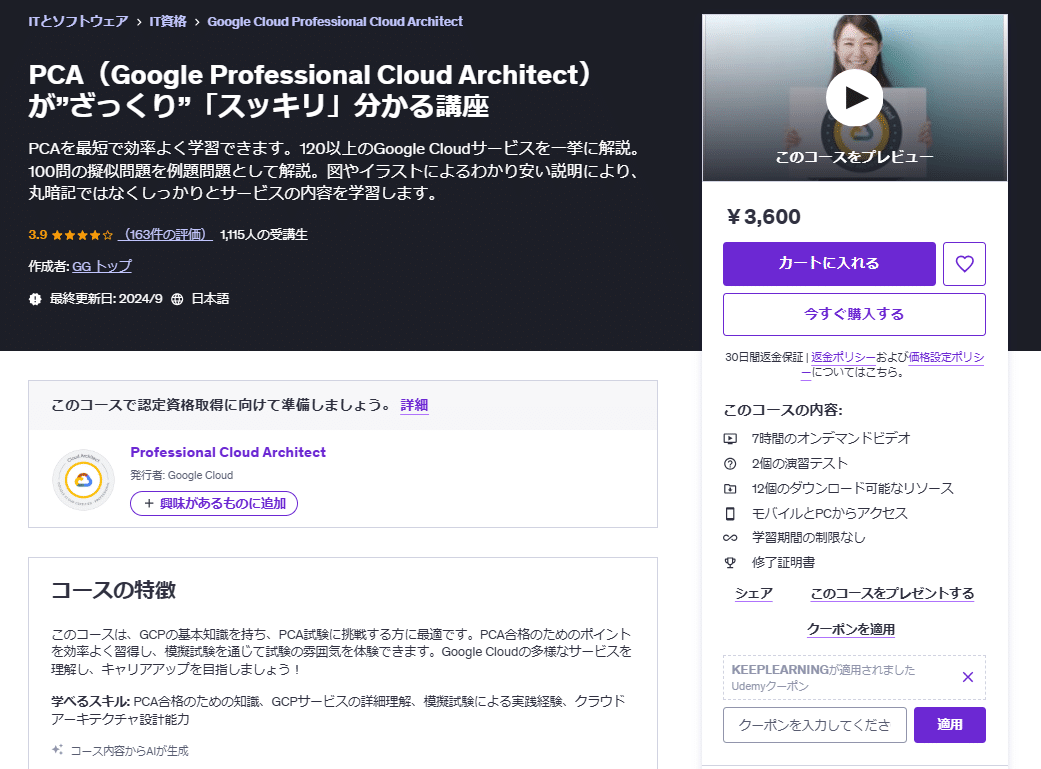The image size is (1041, 769).
Task: Click the globe language icon
Action: [x=177, y=299]
